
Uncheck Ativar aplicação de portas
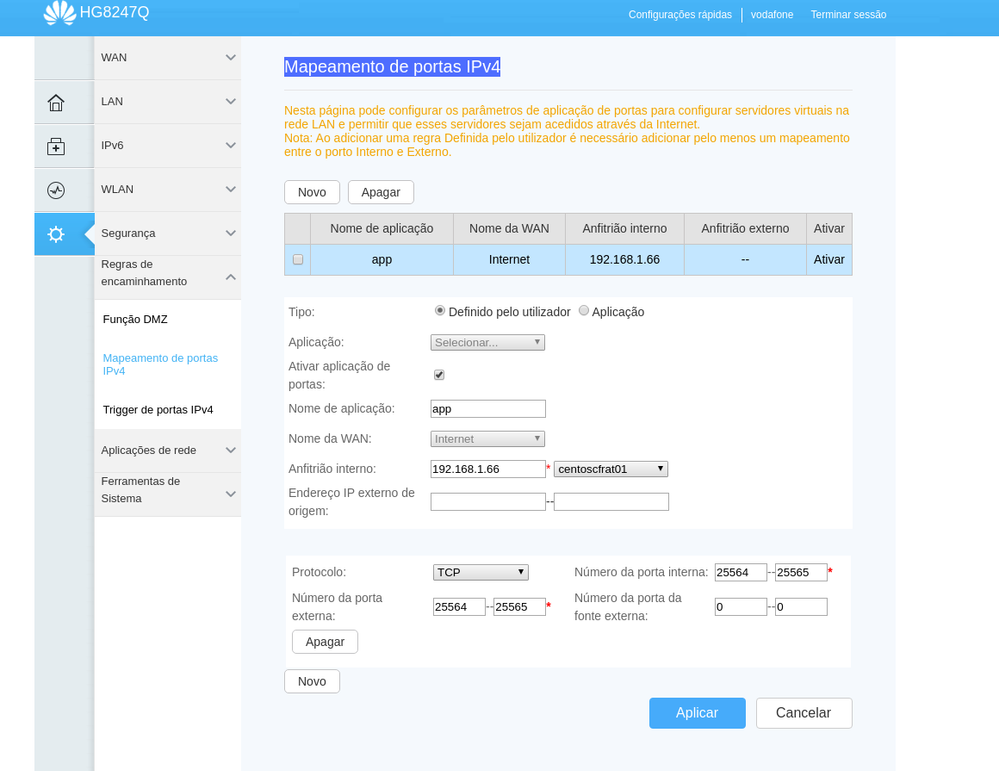point(439,374)
